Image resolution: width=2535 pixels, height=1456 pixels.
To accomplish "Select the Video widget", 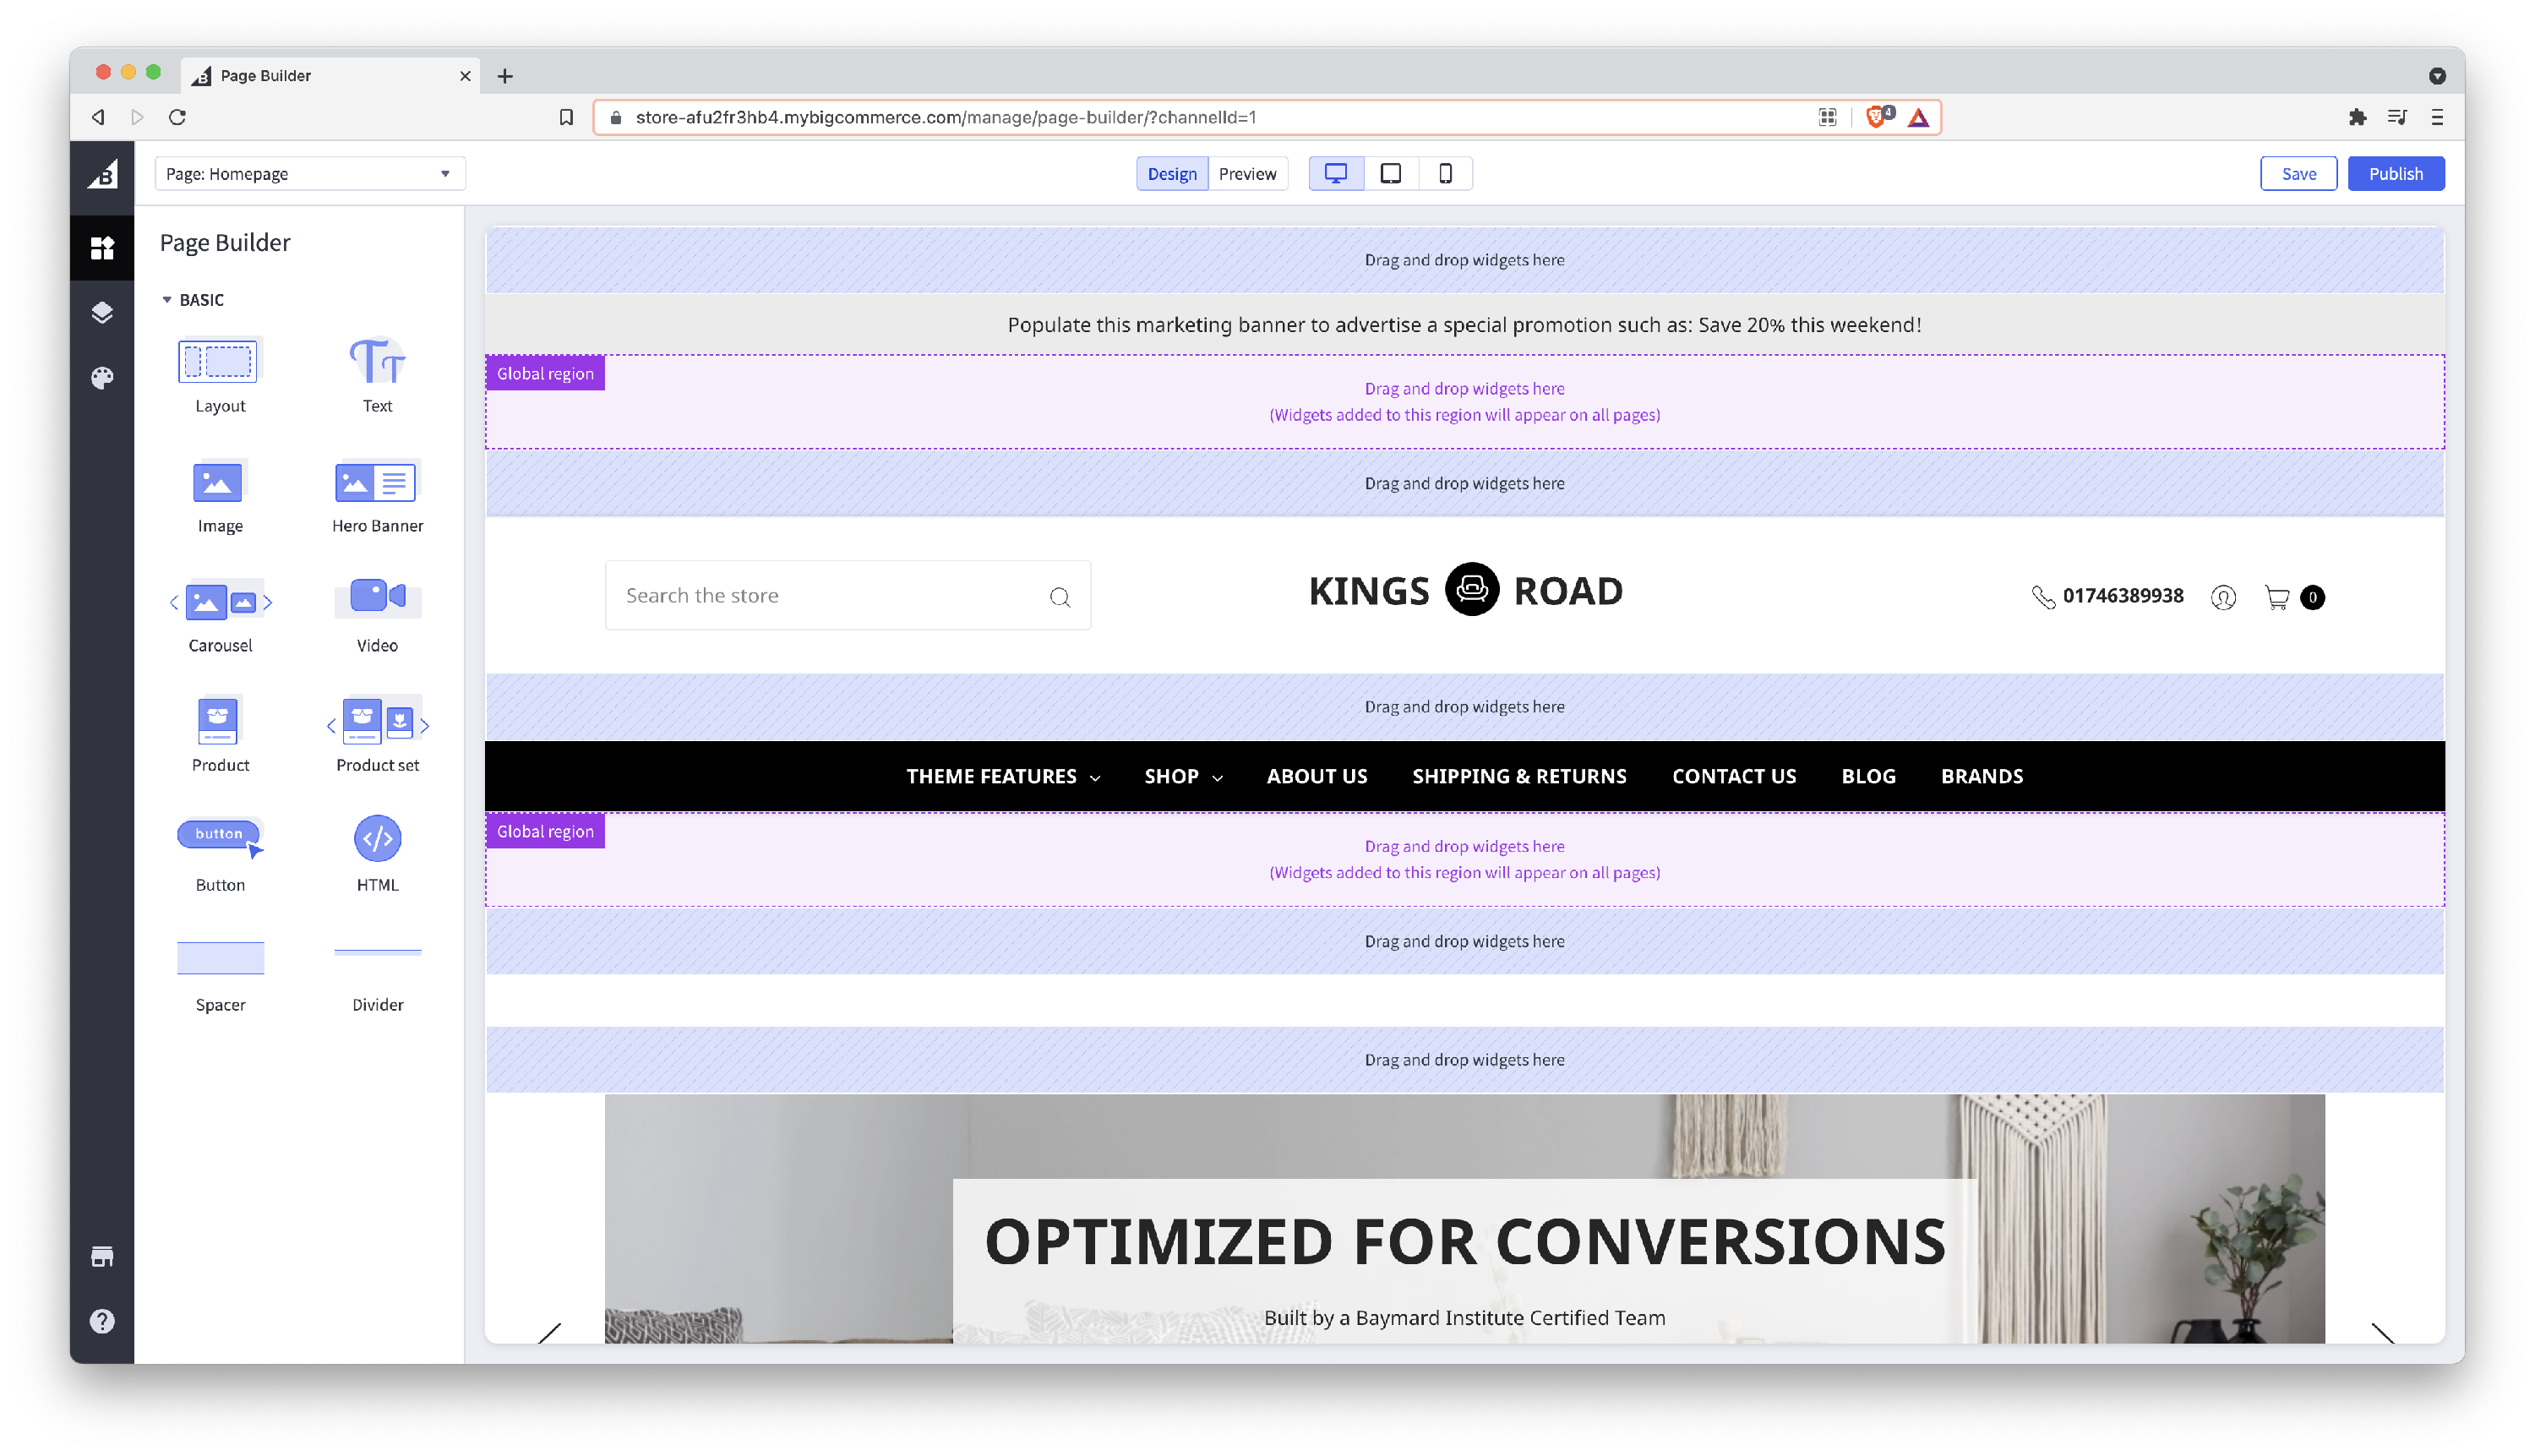I will (x=377, y=597).
